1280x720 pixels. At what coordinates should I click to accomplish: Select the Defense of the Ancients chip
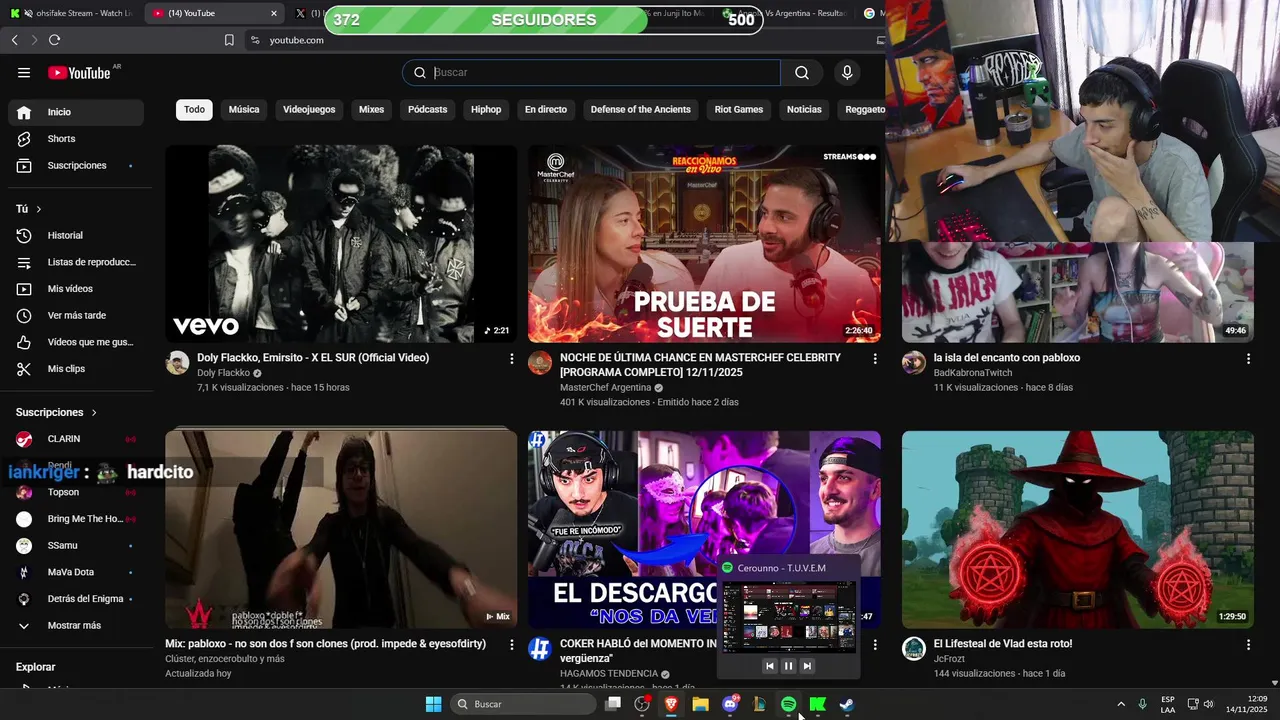(641, 110)
